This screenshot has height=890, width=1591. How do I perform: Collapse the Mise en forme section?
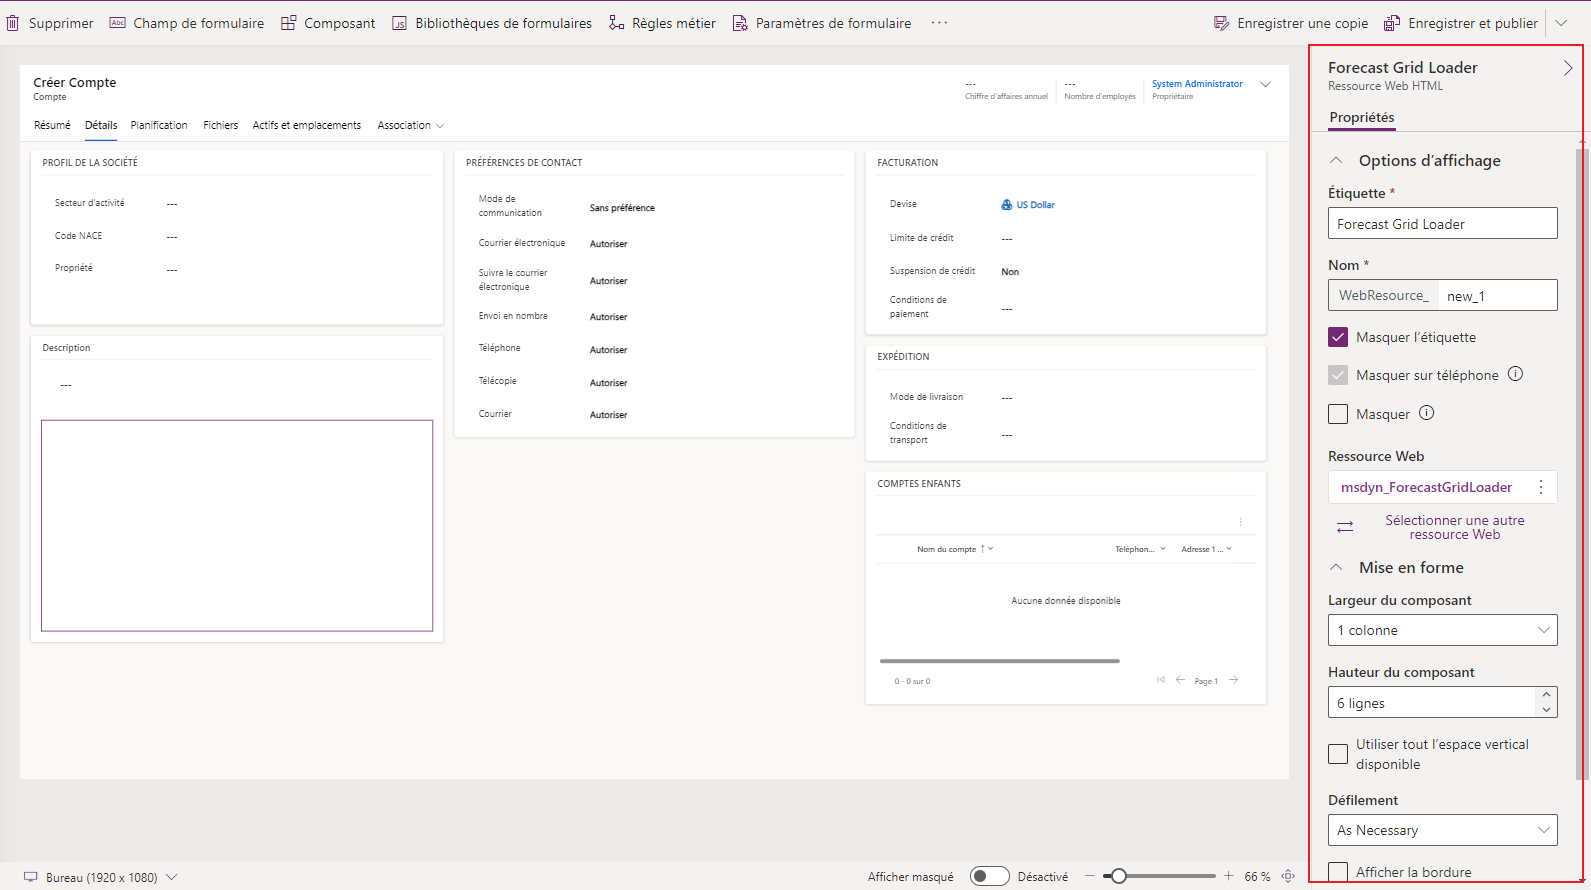(x=1336, y=567)
